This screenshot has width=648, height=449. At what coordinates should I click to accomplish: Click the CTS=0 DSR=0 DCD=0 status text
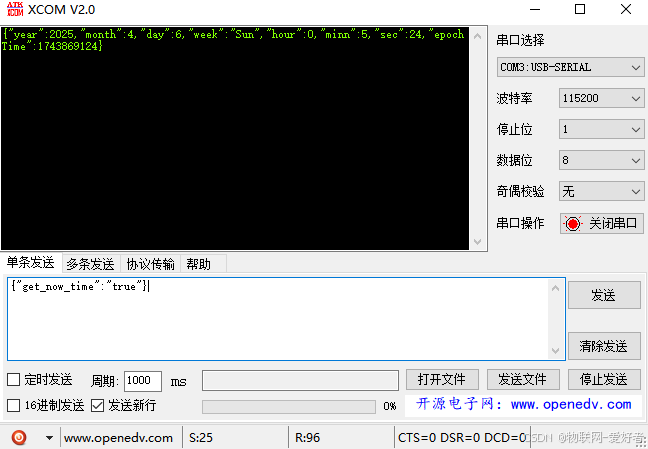tap(462, 437)
